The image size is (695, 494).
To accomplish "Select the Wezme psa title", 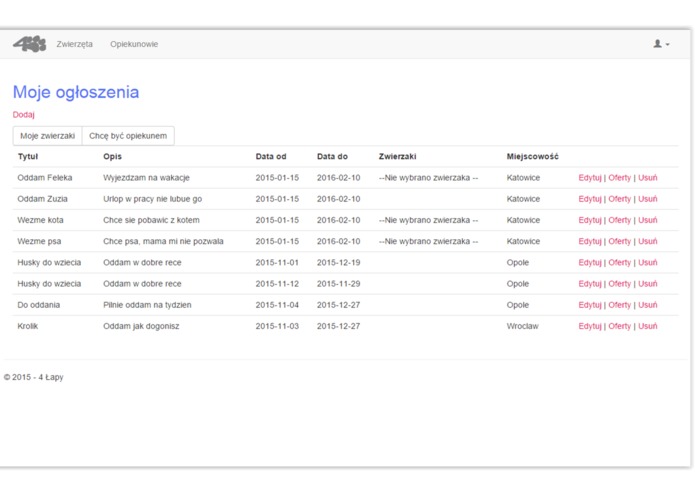I will 39,241.
